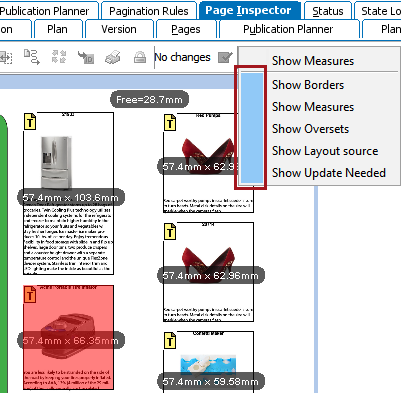
Task: Switch to the Status tab
Action: tap(328, 11)
